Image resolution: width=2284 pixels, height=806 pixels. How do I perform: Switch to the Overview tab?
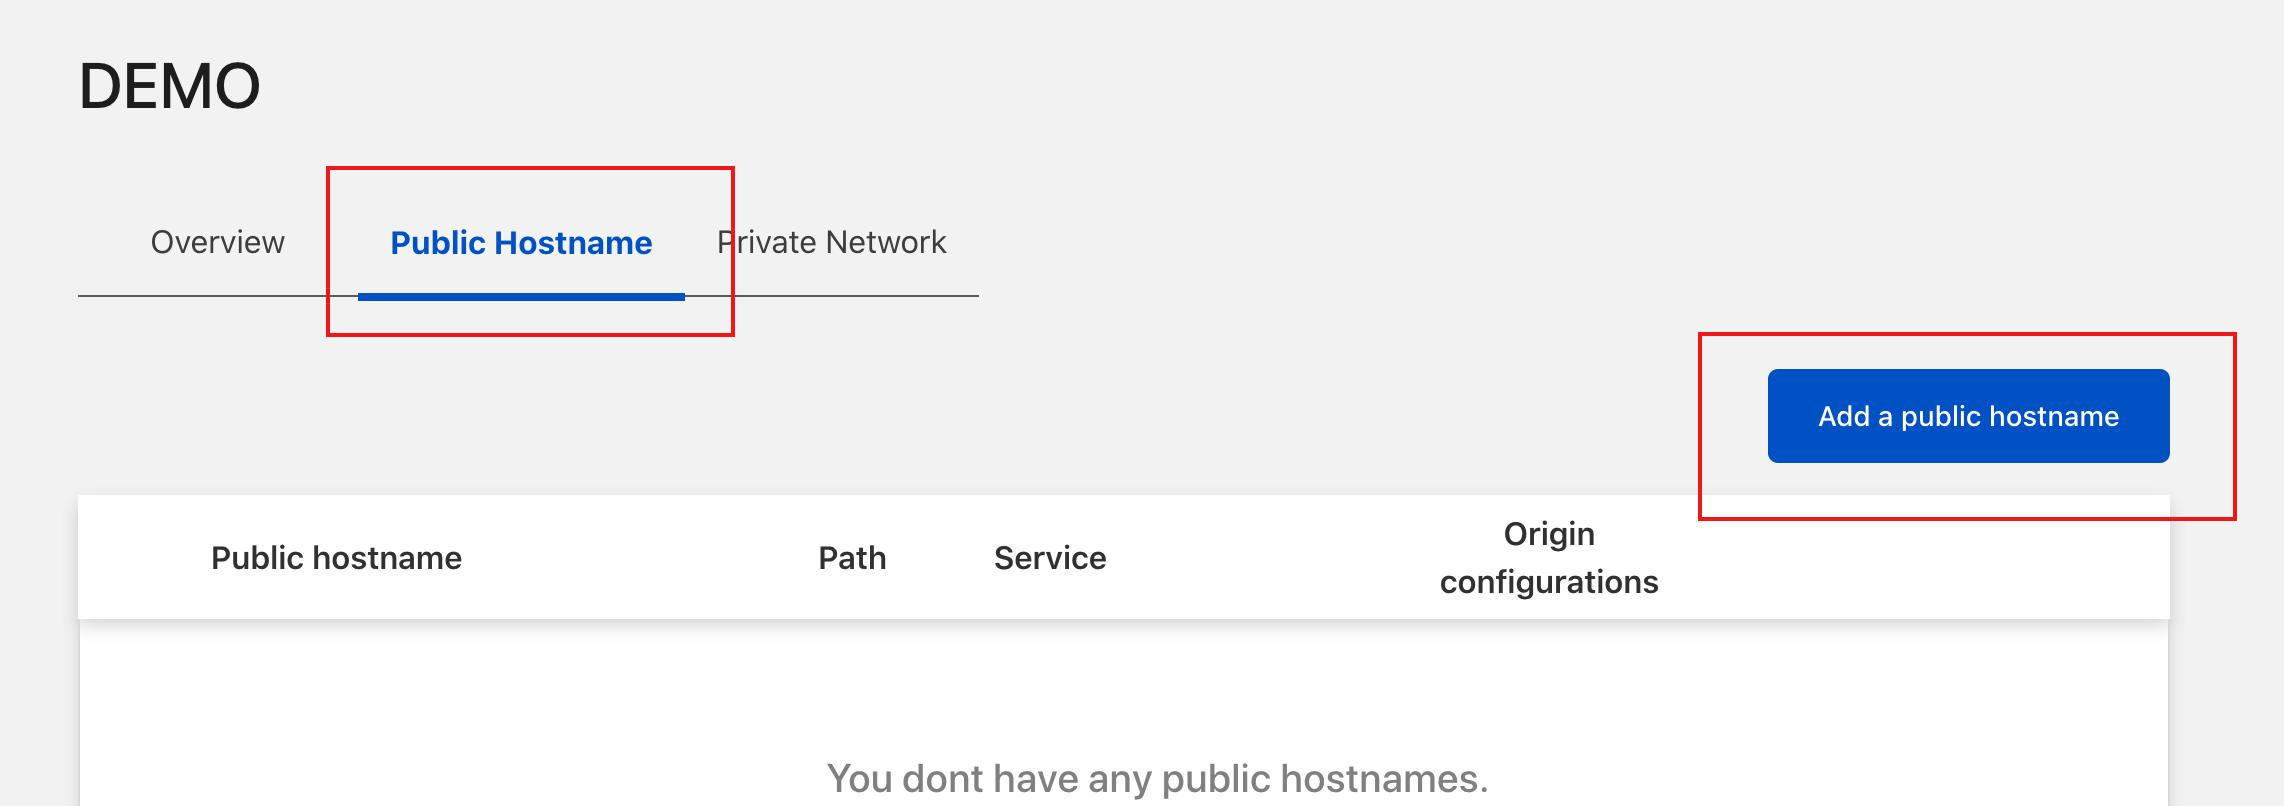[x=217, y=242]
